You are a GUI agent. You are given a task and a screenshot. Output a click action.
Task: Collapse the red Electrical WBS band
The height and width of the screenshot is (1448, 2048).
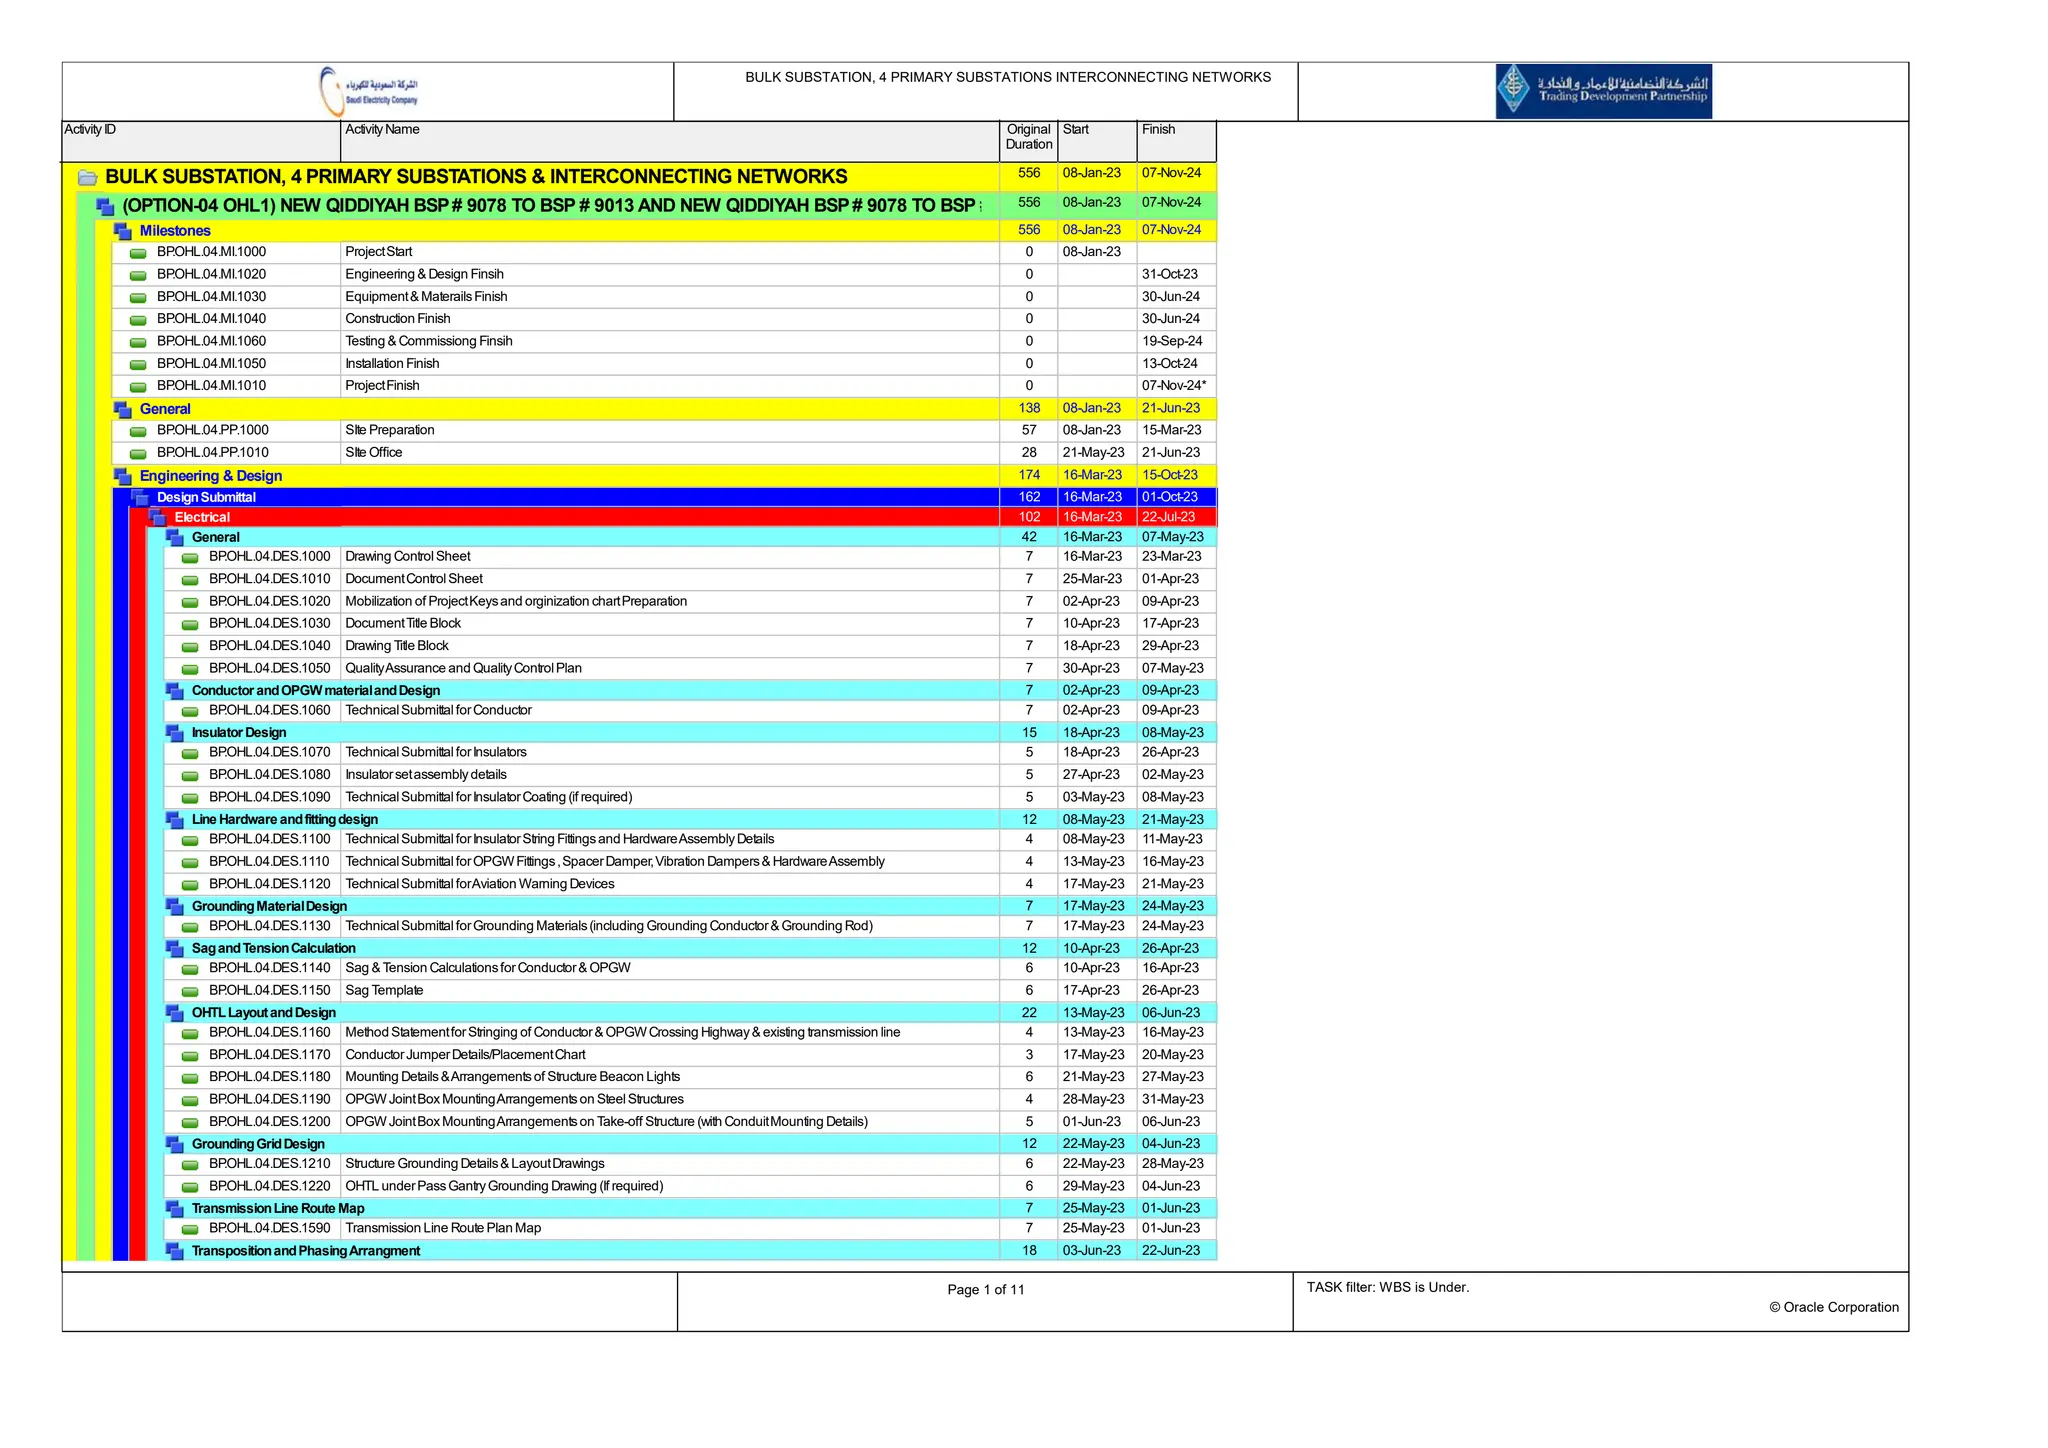point(158,517)
